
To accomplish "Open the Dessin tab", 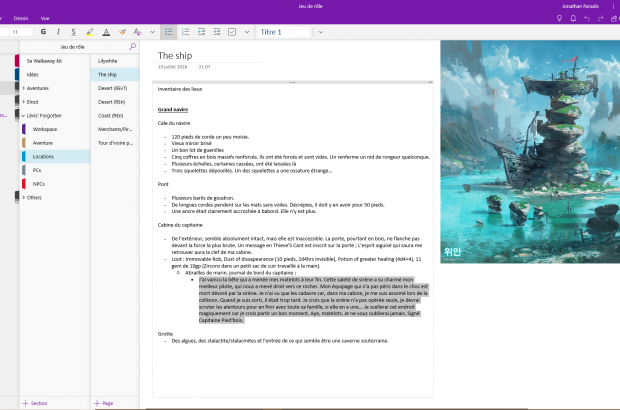I will (21, 18).
